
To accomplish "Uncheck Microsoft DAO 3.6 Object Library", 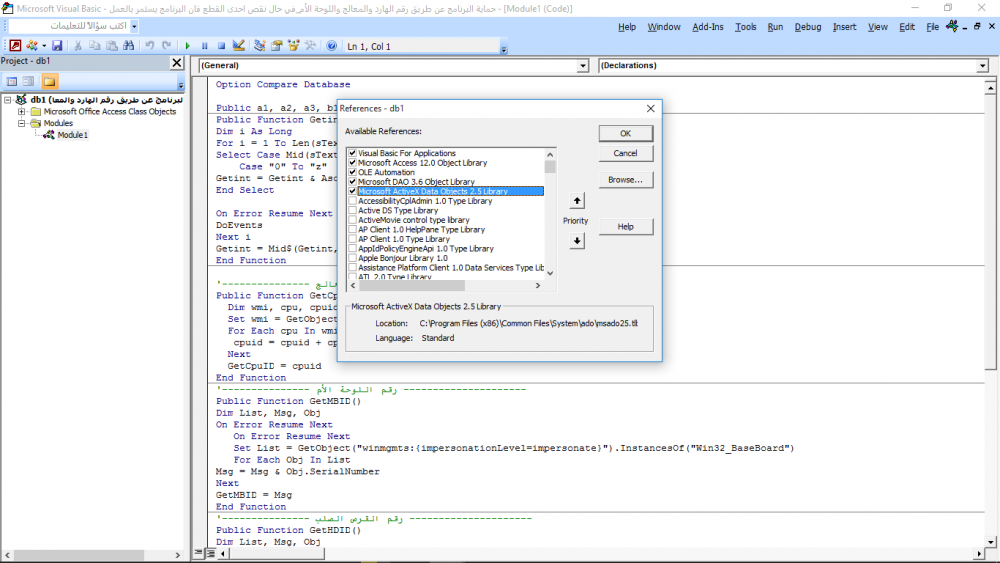I will coord(353,182).
